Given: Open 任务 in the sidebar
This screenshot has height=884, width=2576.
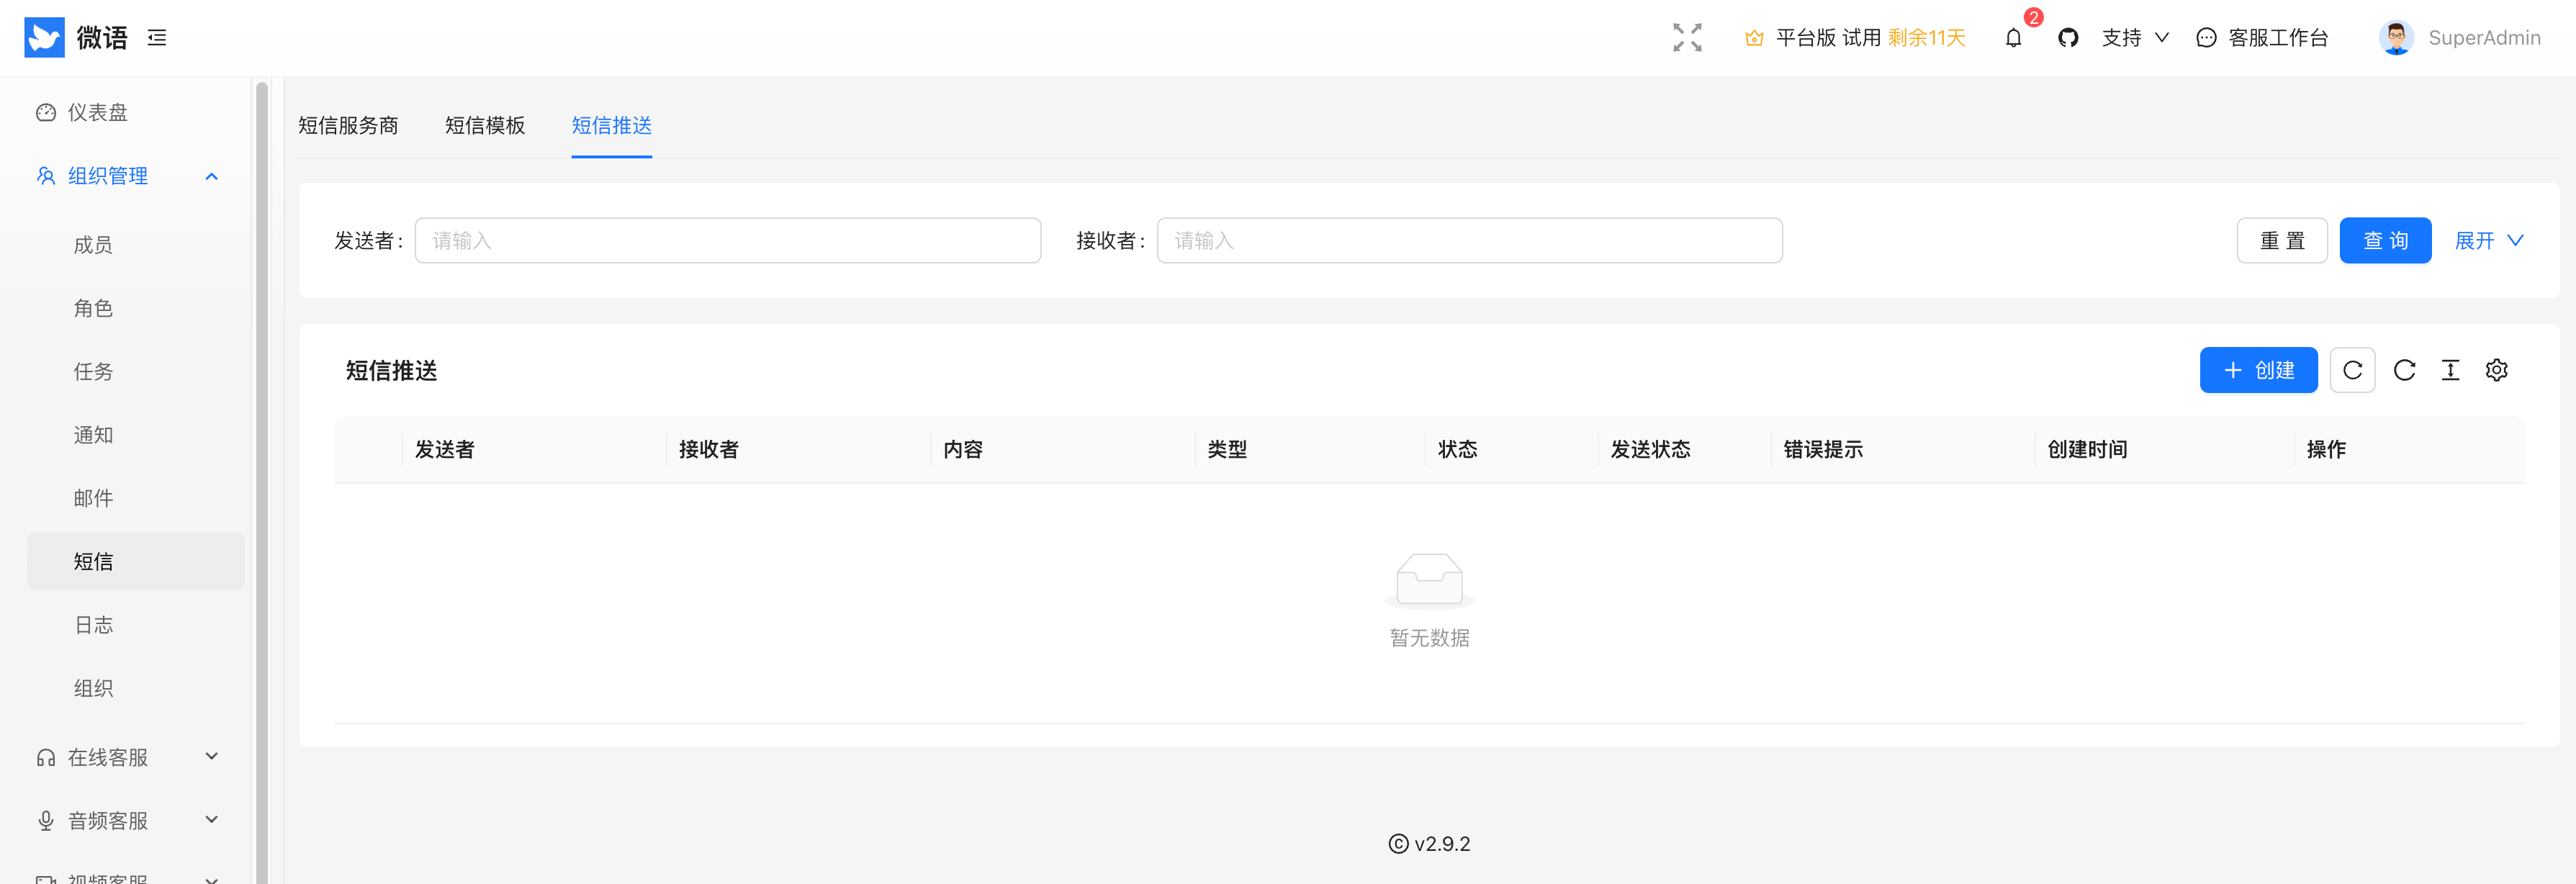Looking at the screenshot, I should coord(136,372).
